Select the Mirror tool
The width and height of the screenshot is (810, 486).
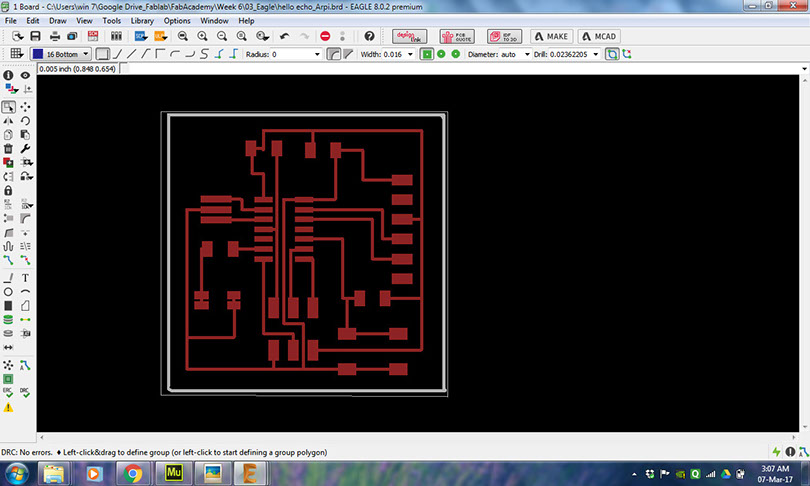coord(8,120)
